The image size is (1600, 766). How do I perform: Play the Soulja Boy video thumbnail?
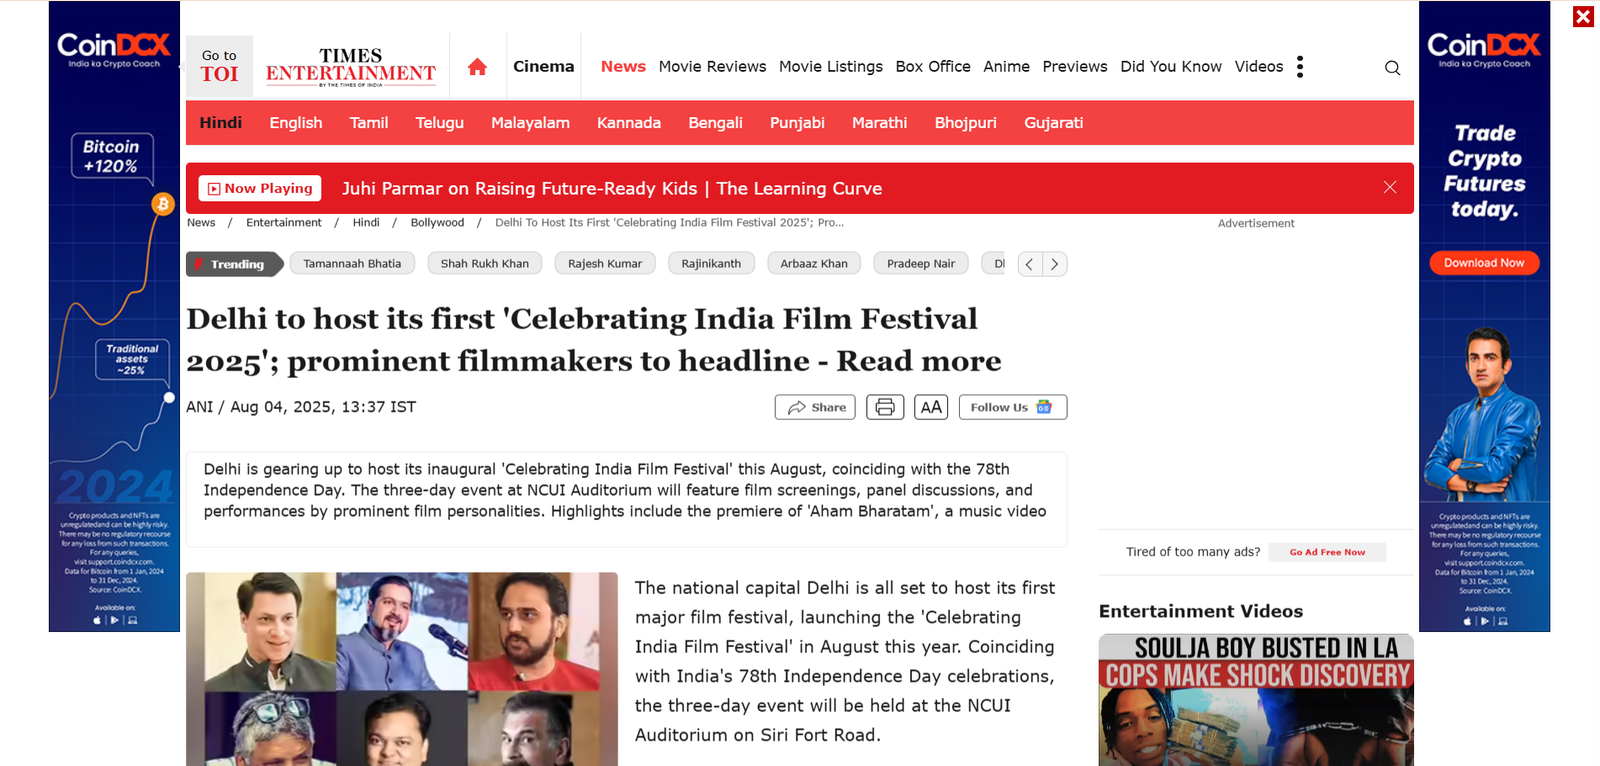(1256, 700)
